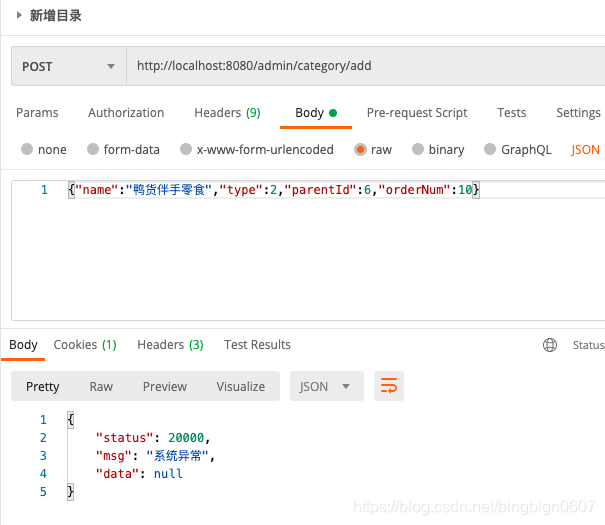Open the Pre-request Script tab
The height and width of the screenshot is (525, 605).
point(417,113)
